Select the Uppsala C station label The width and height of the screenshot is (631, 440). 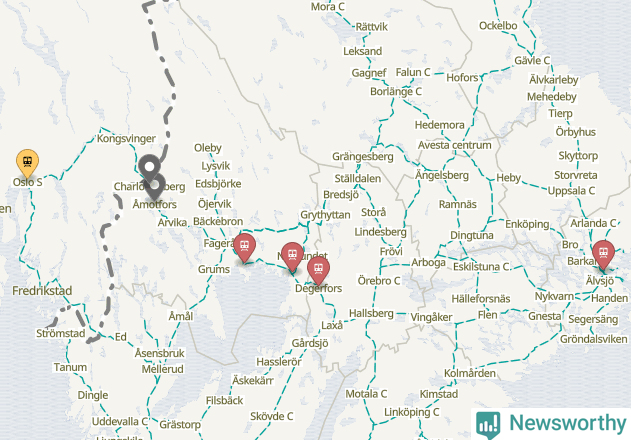pos(571,190)
